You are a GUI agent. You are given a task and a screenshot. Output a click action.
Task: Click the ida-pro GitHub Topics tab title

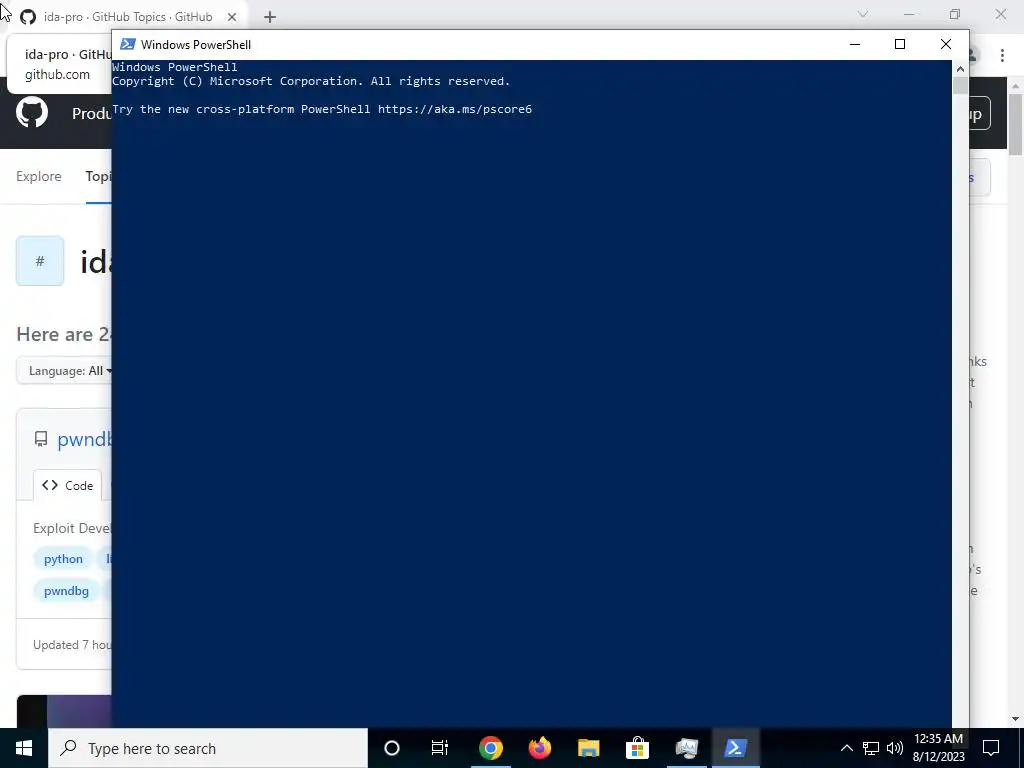point(128,17)
